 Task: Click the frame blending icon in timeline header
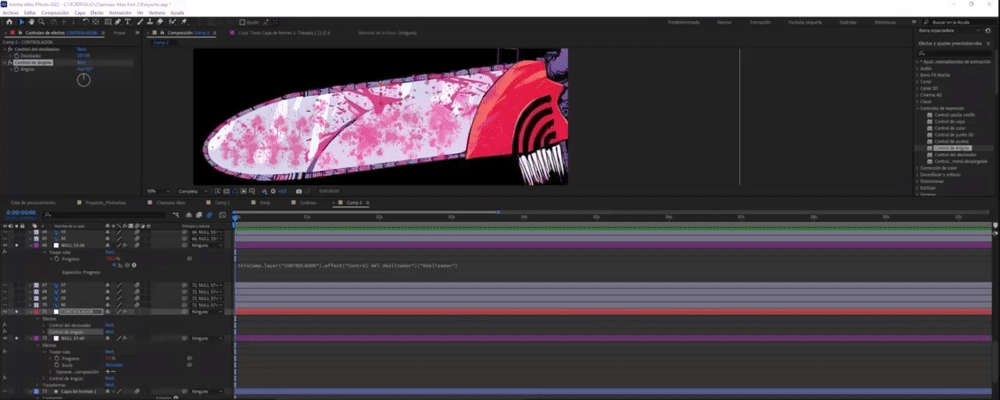pyautogui.click(x=199, y=215)
